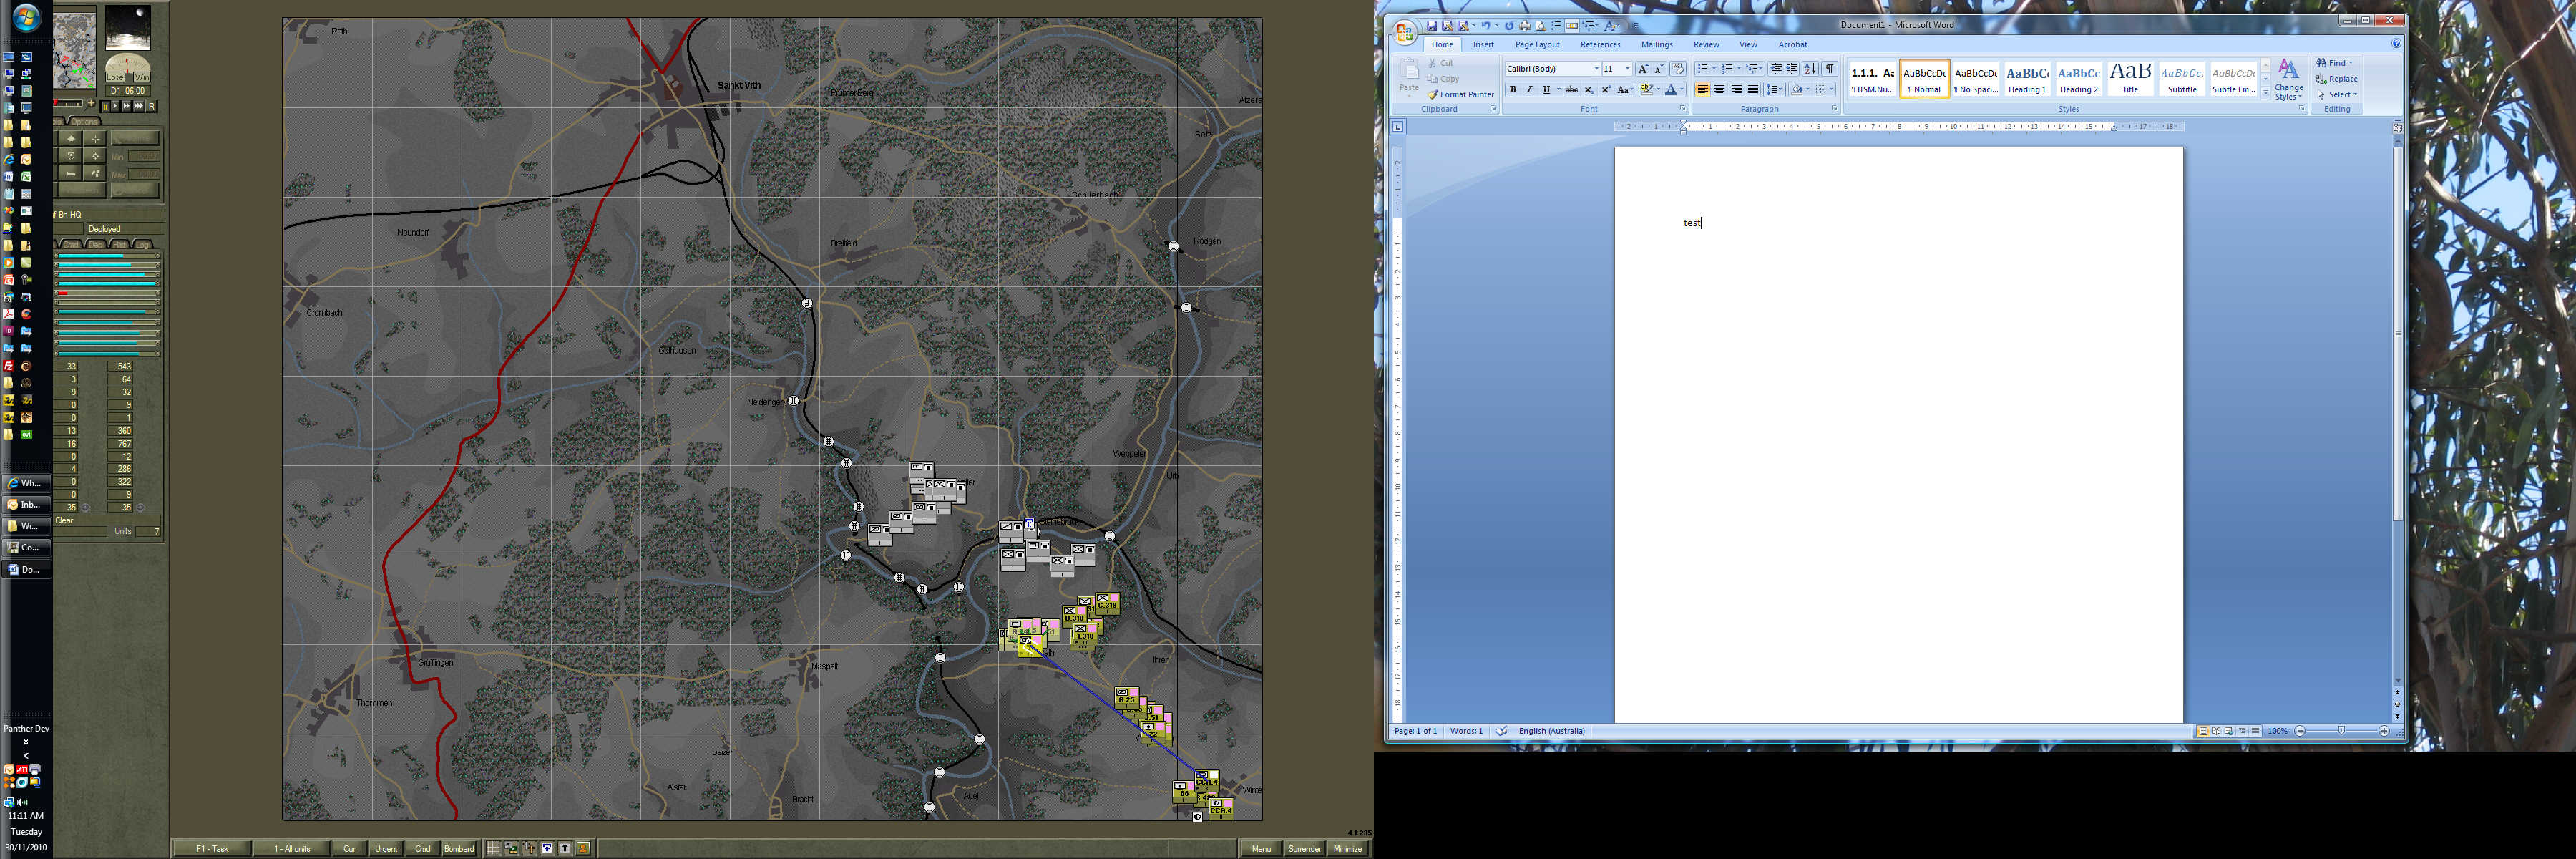Click the pause playback control in game
Viewport: 2576px width, 859px height.
[x=105, y=106]
